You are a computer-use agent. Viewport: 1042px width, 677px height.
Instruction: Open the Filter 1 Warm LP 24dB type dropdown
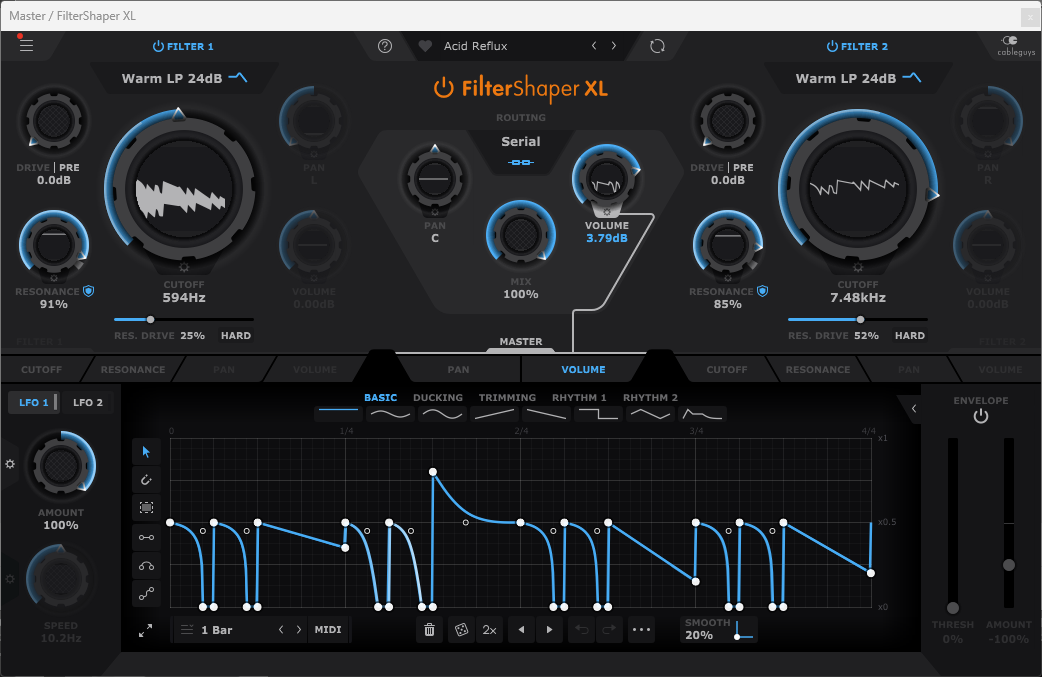point(184,78)
